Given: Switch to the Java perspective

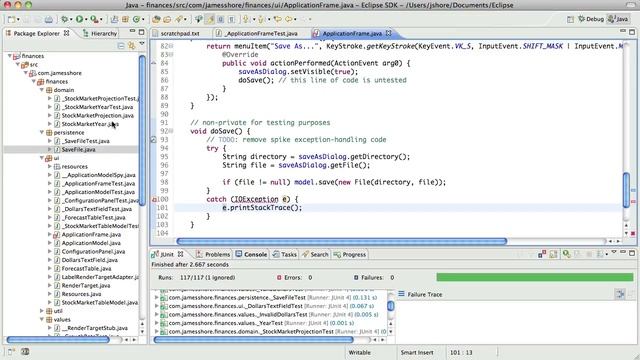Looking at the screenshot, I should [x=618, y=19].
